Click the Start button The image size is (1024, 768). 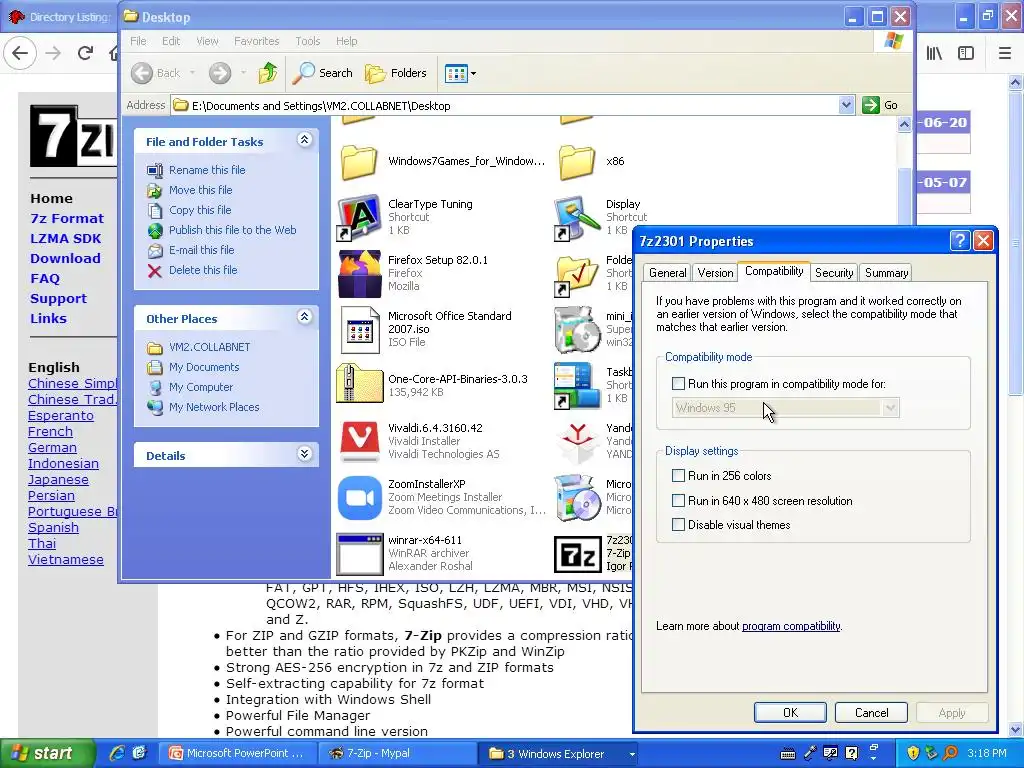[47, 754]
